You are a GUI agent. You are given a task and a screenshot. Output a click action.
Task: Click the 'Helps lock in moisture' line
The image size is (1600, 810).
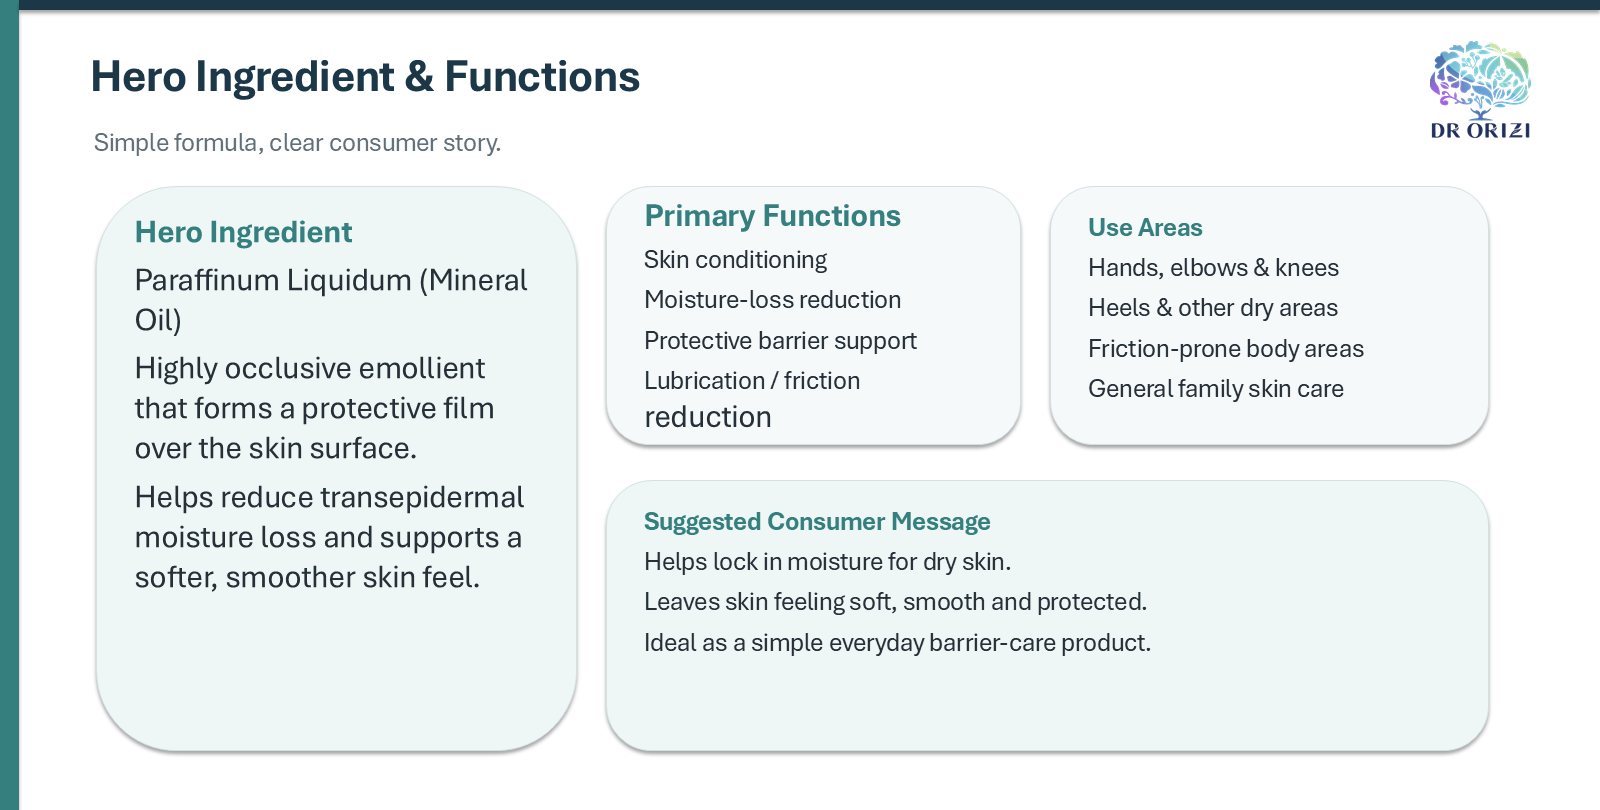click(827, 562)
